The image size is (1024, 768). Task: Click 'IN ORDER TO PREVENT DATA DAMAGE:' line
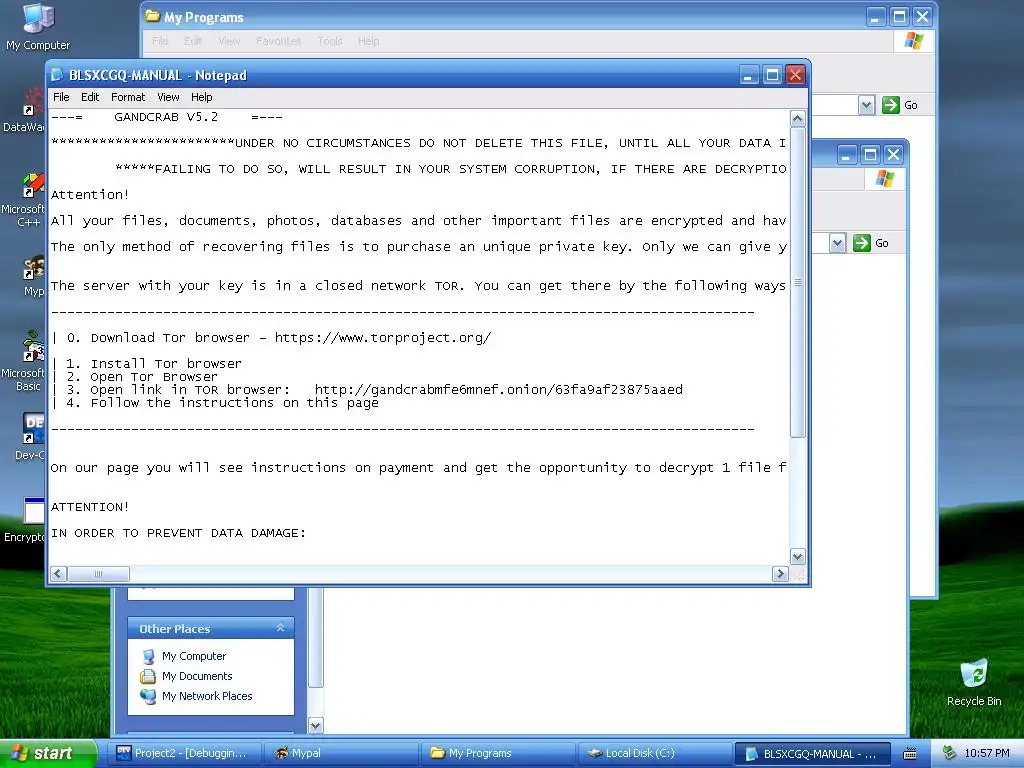178,533
